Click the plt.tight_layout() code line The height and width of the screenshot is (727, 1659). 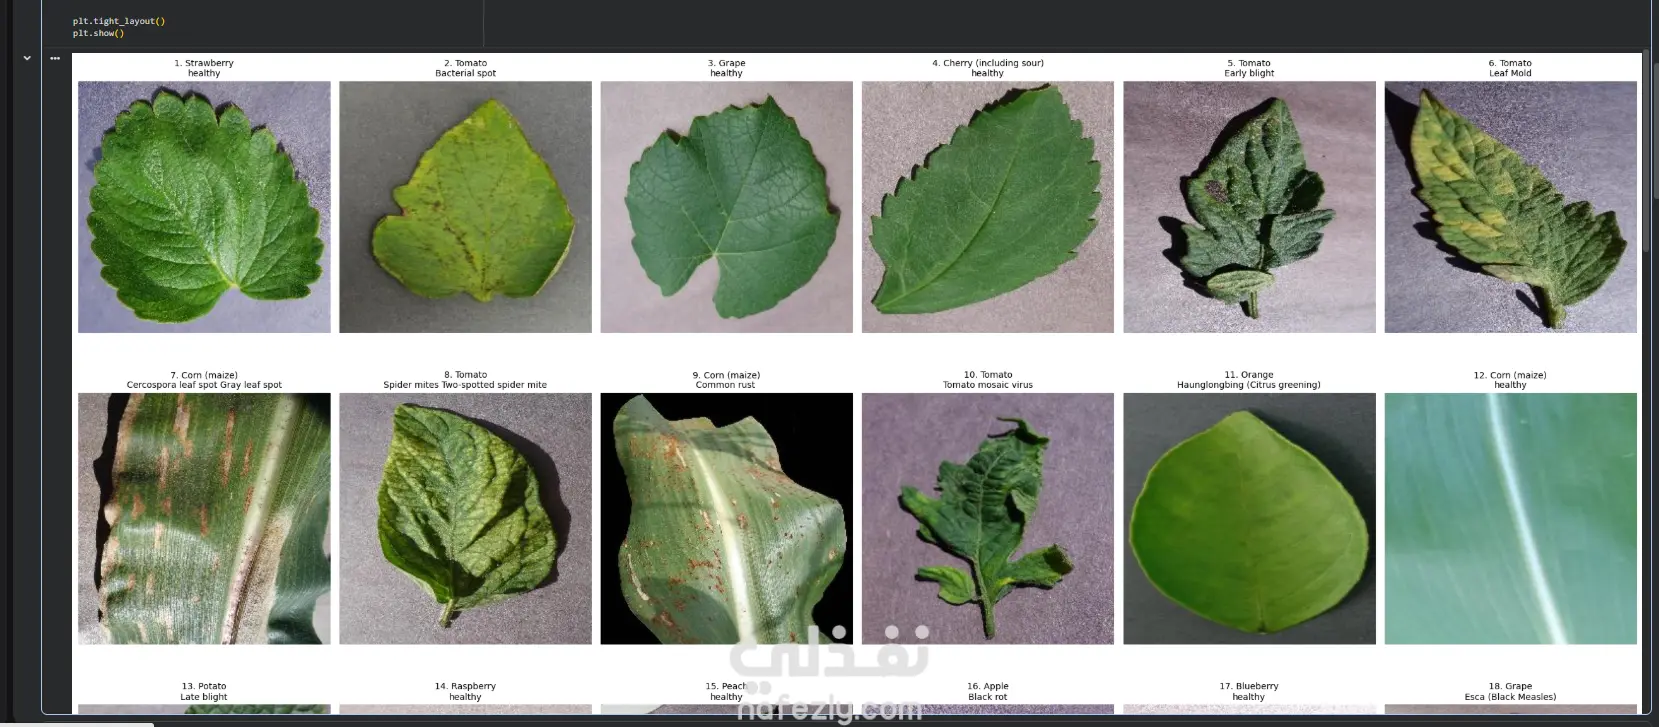[x=119, y=21]
